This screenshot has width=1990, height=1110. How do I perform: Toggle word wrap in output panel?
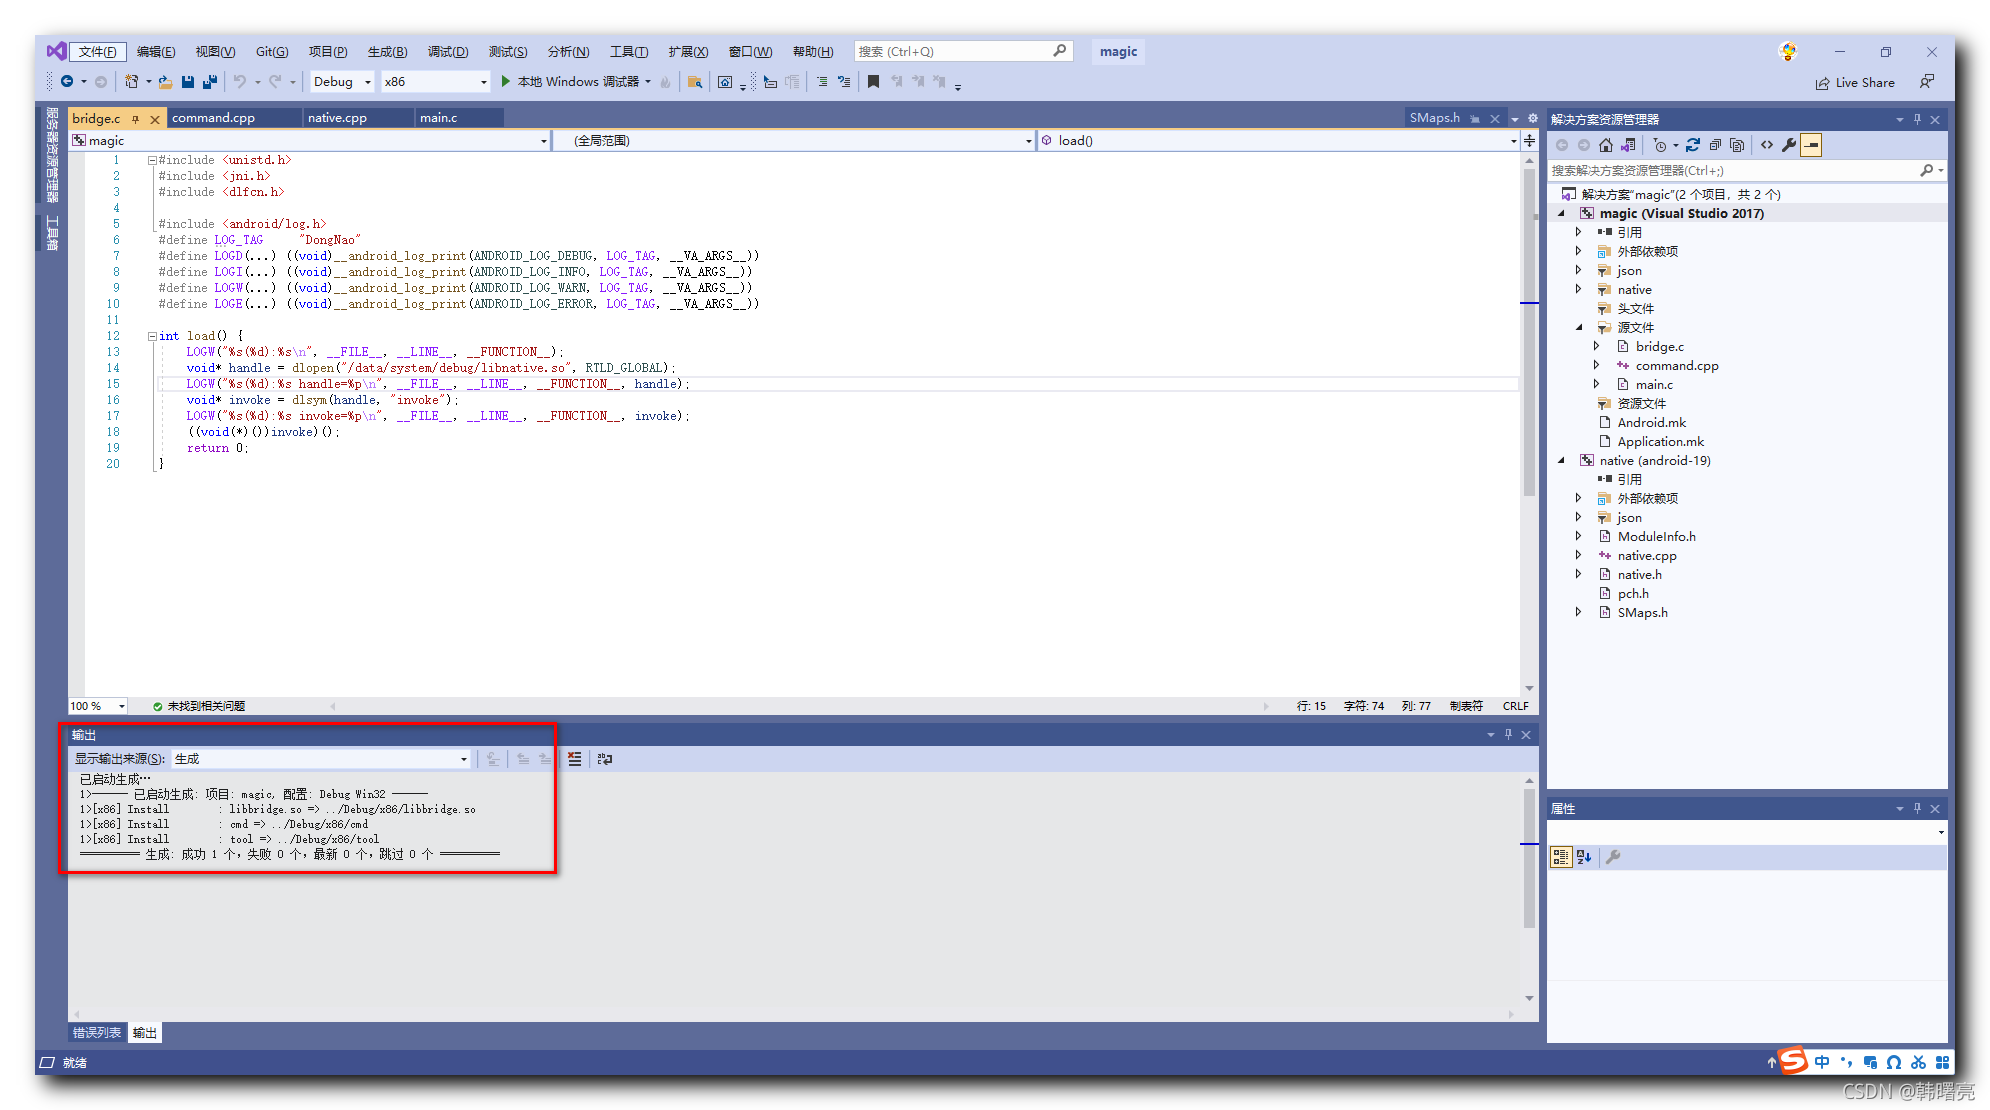pyautogui.click(x=605, y=759)
